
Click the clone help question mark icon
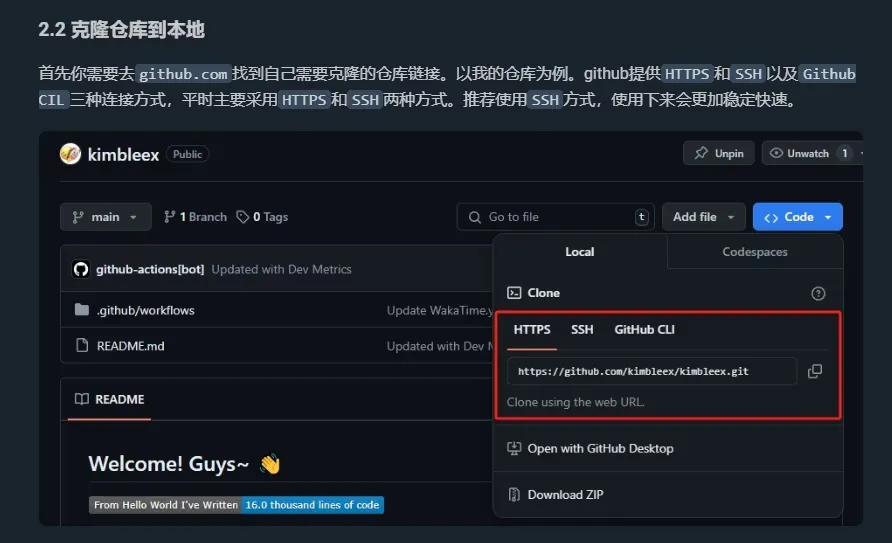click(818, 293)
